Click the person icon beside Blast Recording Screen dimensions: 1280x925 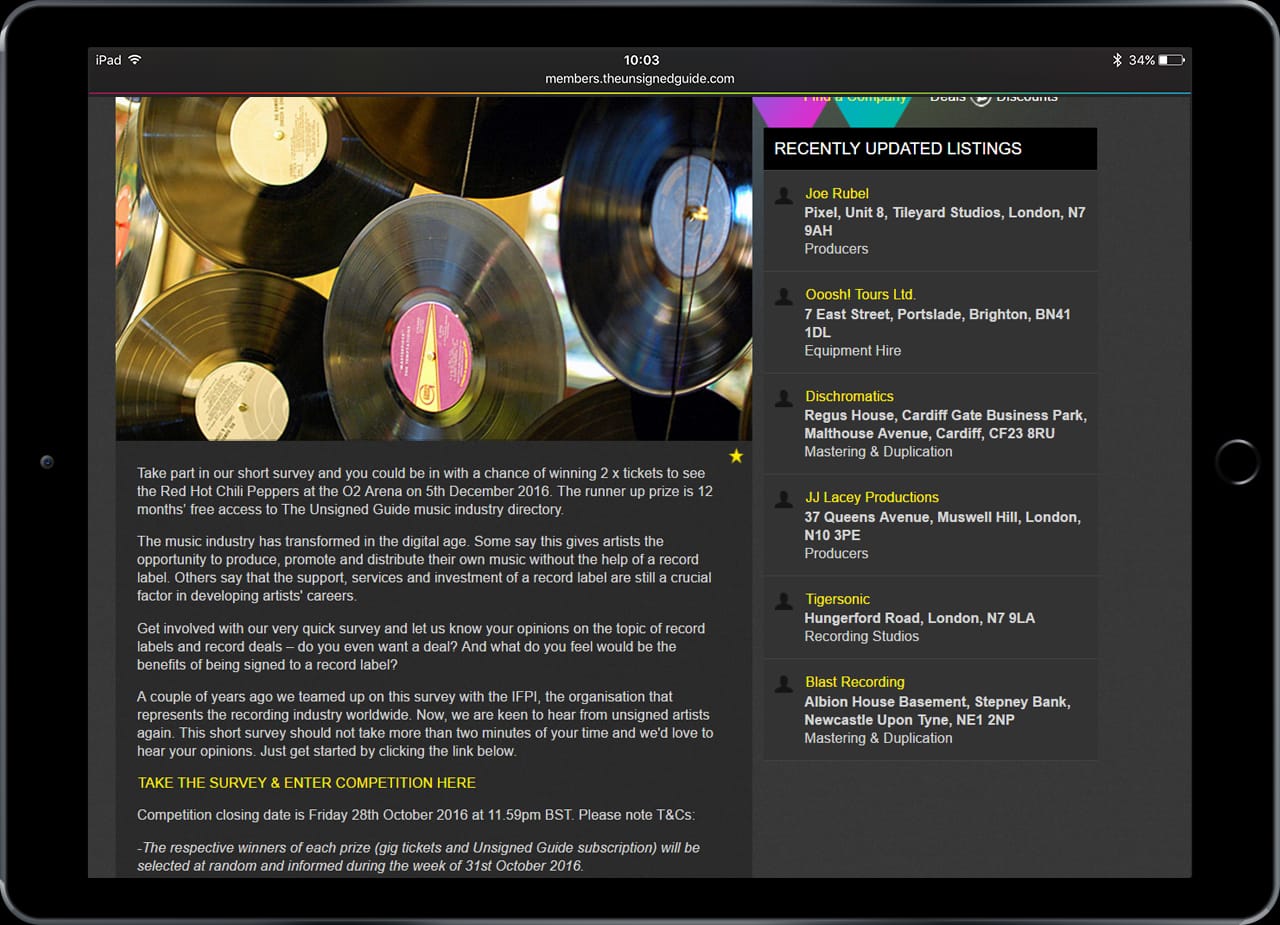784,685
